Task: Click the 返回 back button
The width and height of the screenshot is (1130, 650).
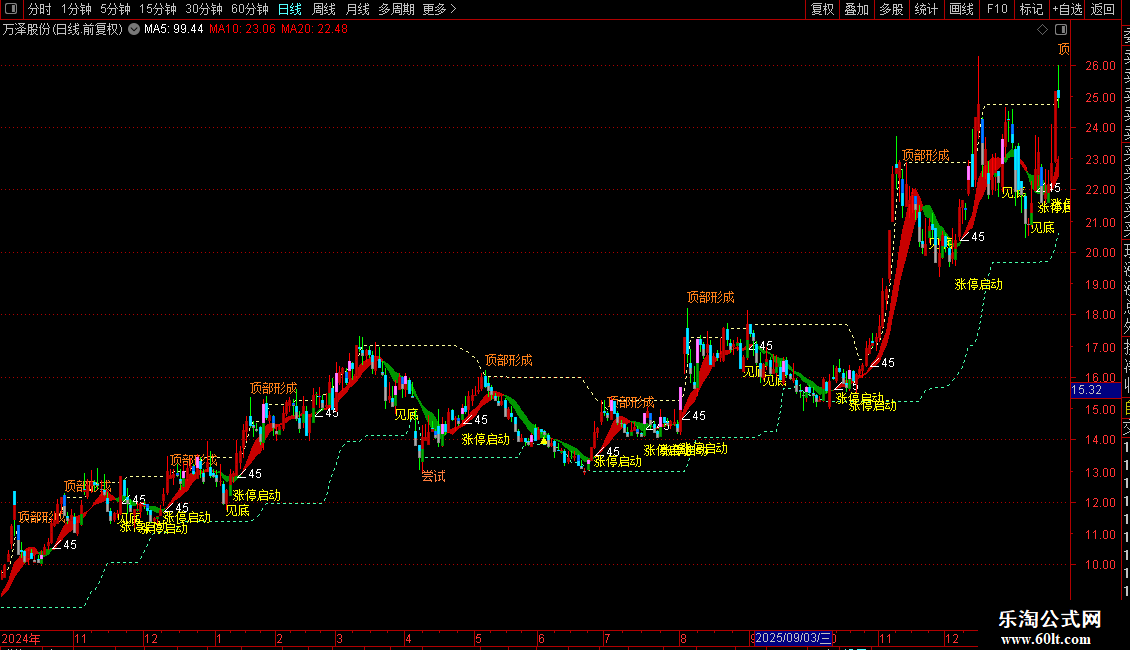Action: point(1103,9)
